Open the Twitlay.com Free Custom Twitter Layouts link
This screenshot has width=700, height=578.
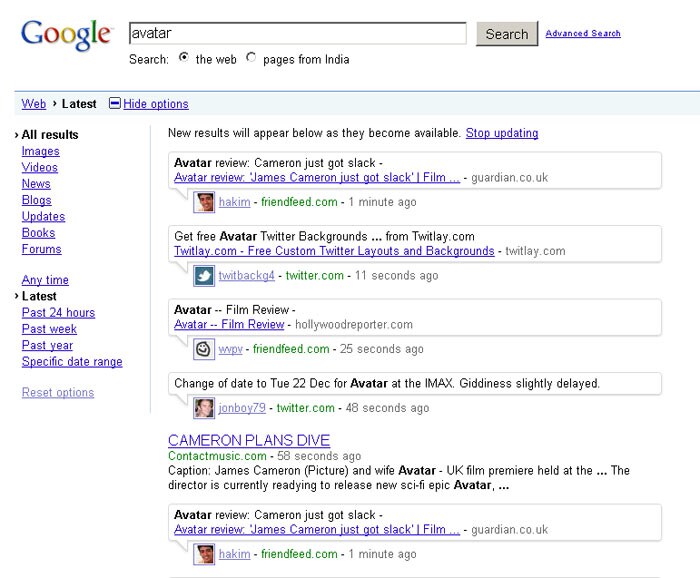pyautogui.click(x=334, y=251)
